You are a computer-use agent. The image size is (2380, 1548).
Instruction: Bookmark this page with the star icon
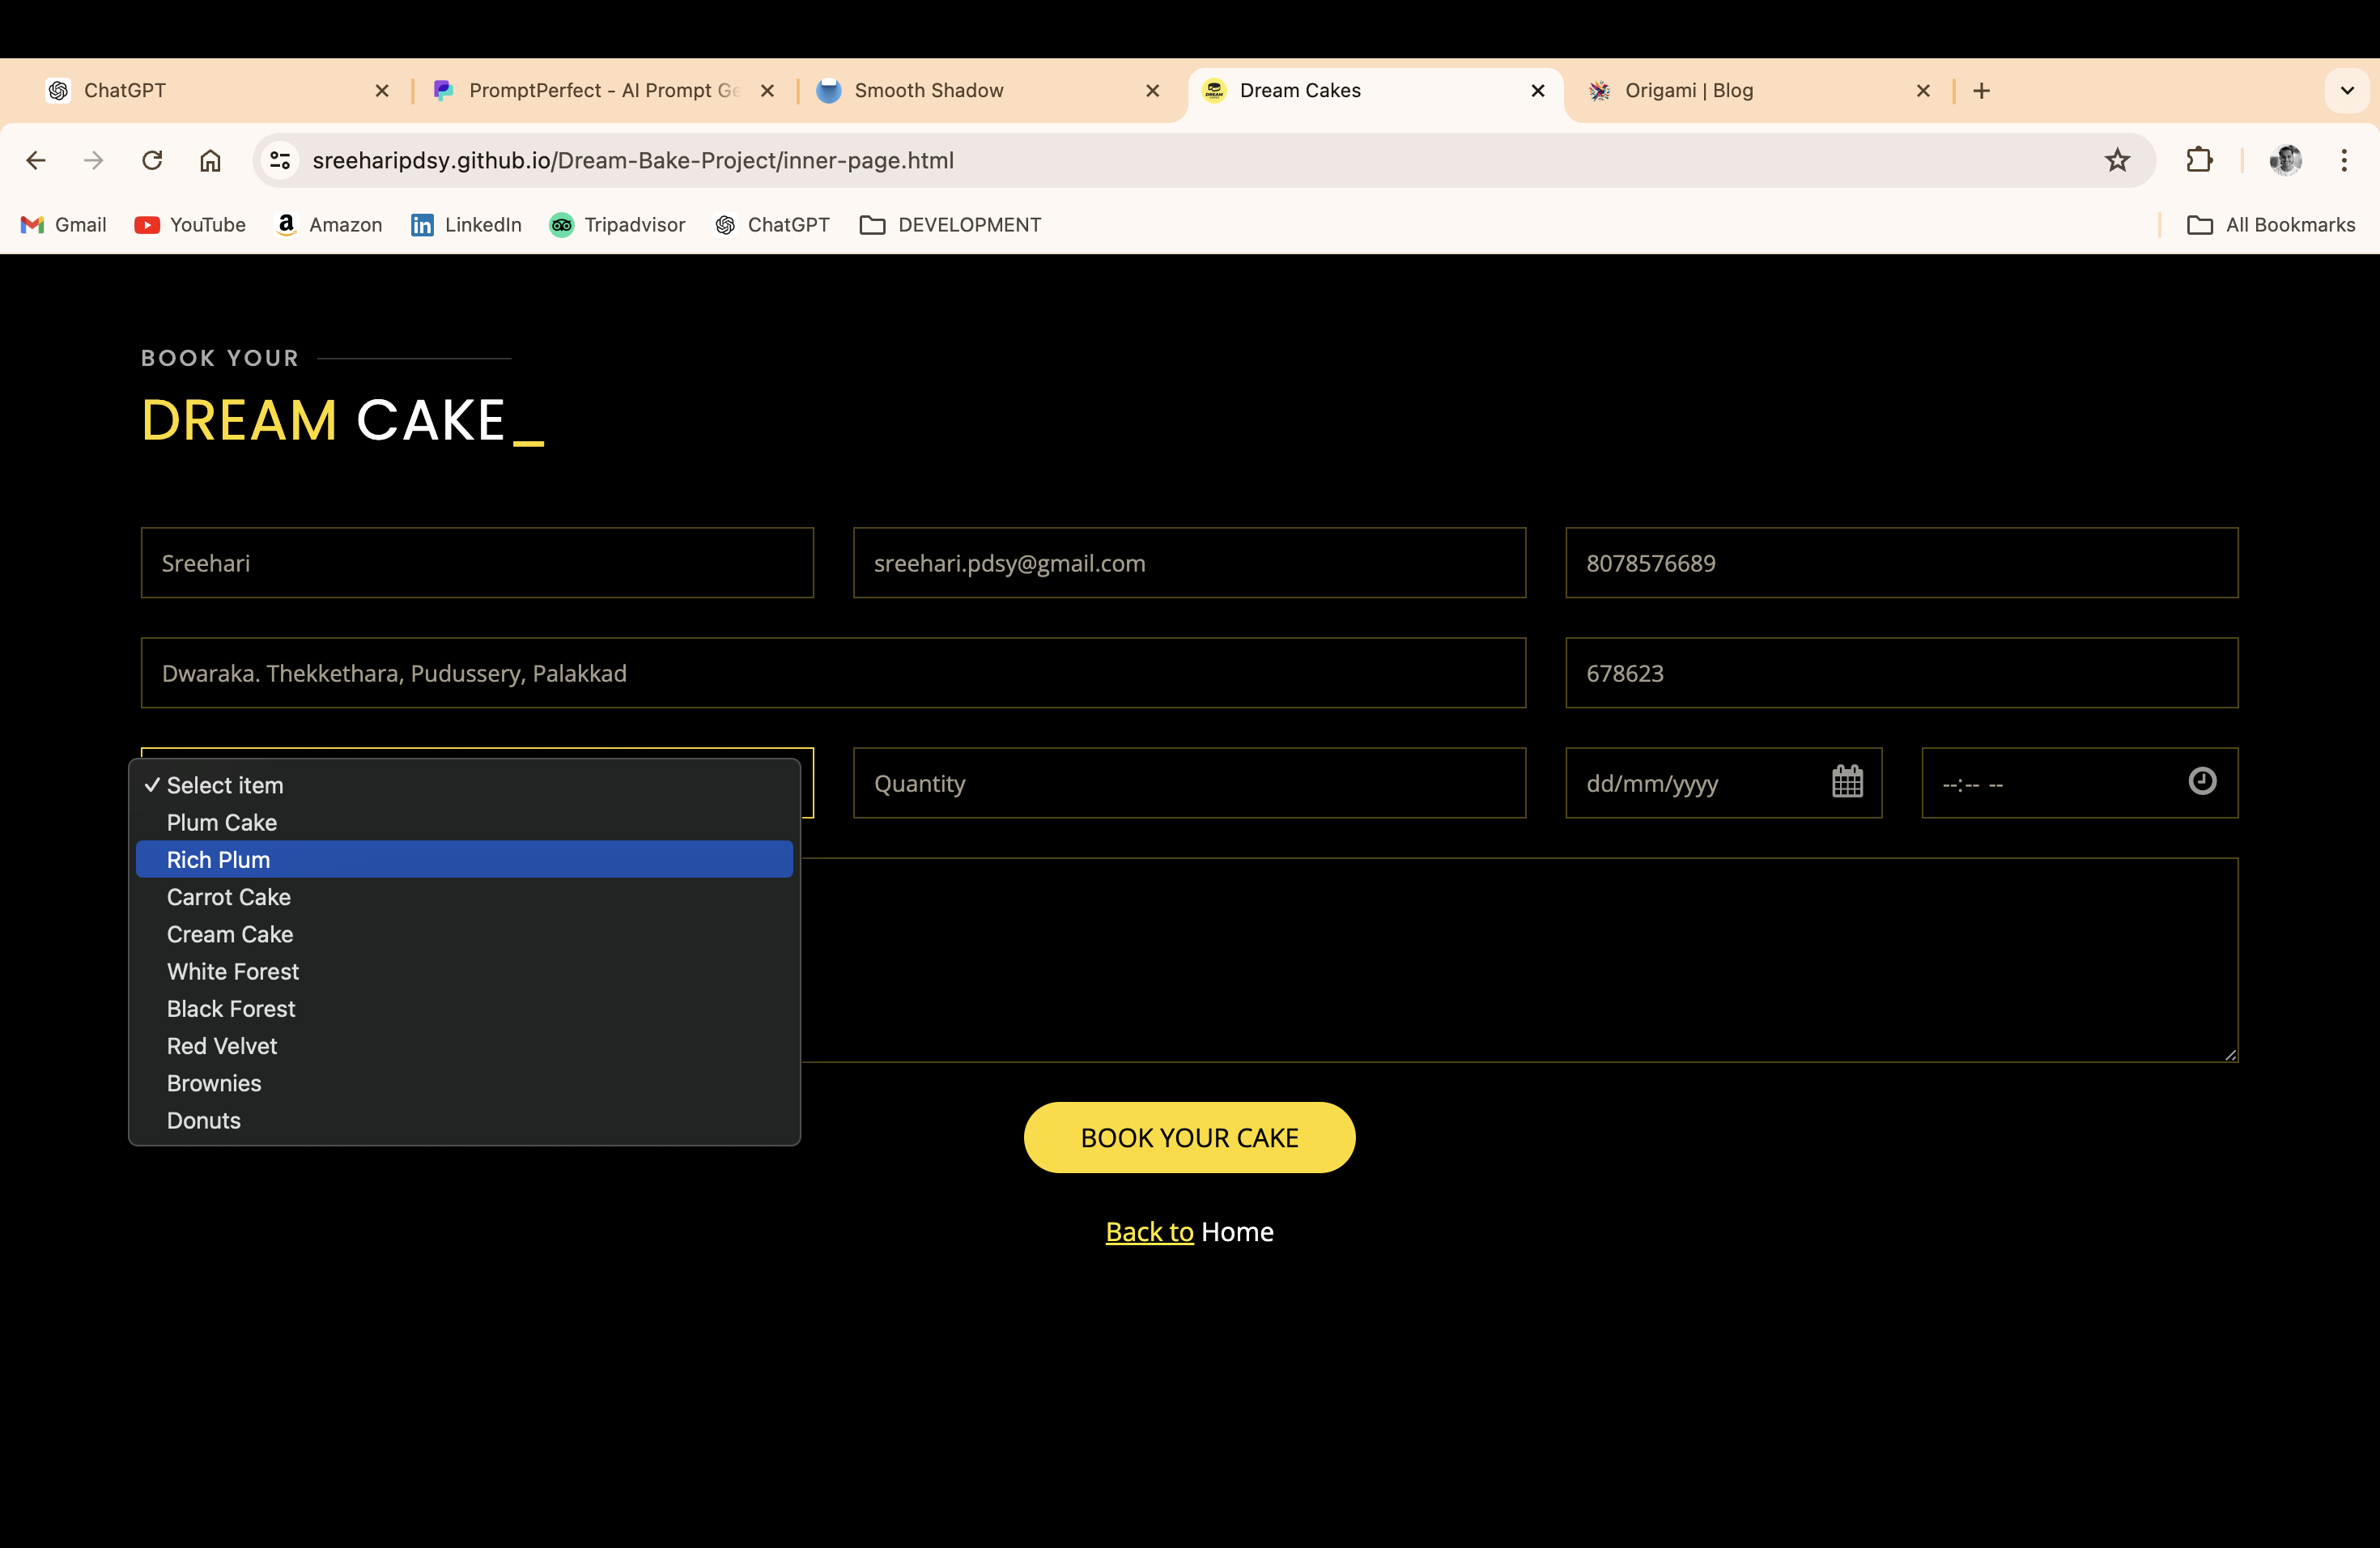coord(2117,160)
